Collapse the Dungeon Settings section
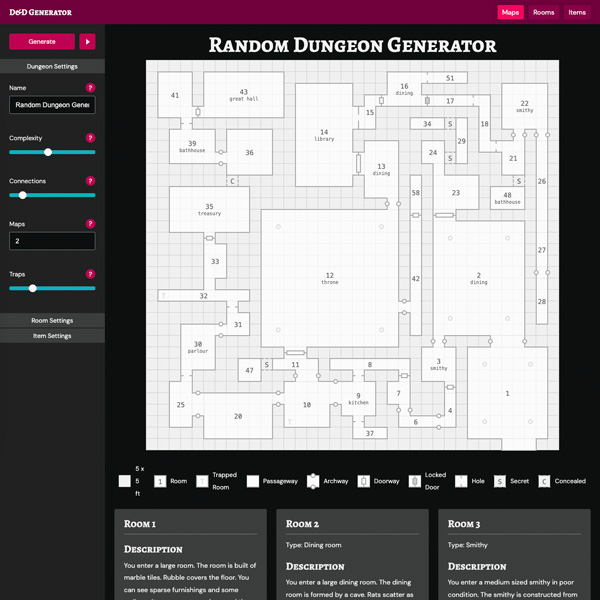The width and height of the screenshot is (600, 600). tap(52, 66)
